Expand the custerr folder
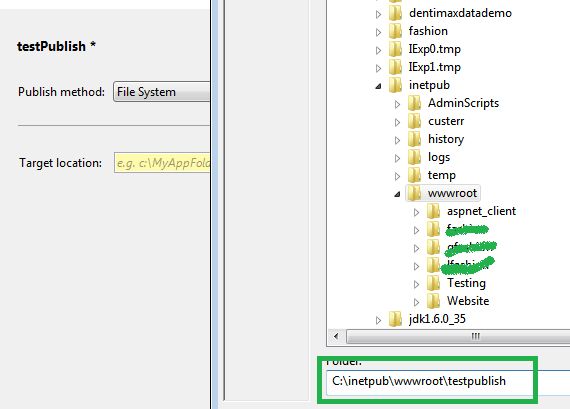The image size is (570, 409). [397, 122]
